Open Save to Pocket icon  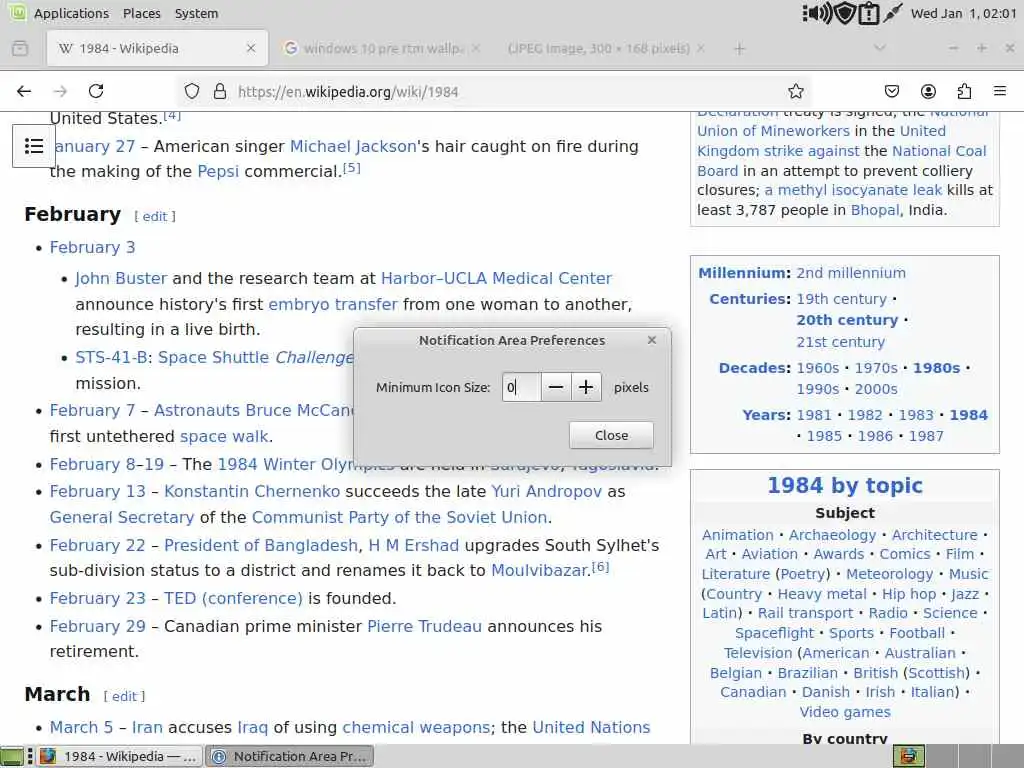tap(891, 91)
